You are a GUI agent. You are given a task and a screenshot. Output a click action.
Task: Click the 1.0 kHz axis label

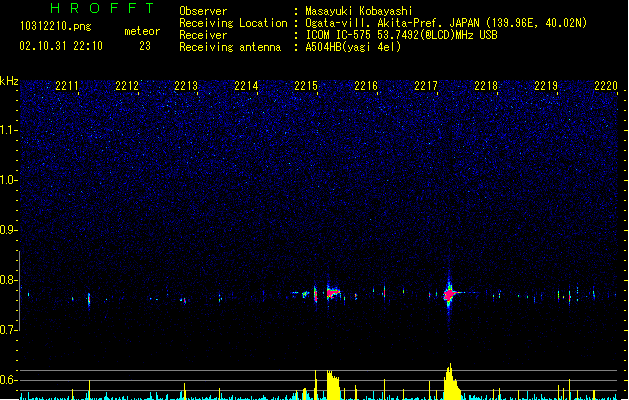pyautogui.click(x=8, y=180)
